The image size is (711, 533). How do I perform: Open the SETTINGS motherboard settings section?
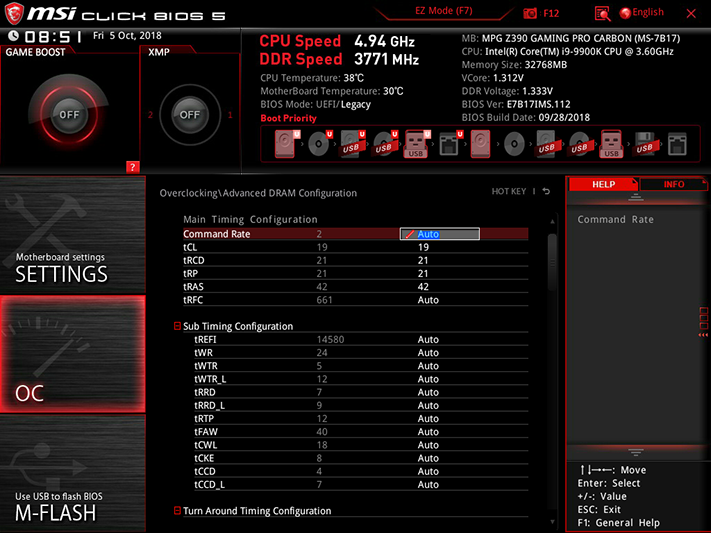click(73, 235)
